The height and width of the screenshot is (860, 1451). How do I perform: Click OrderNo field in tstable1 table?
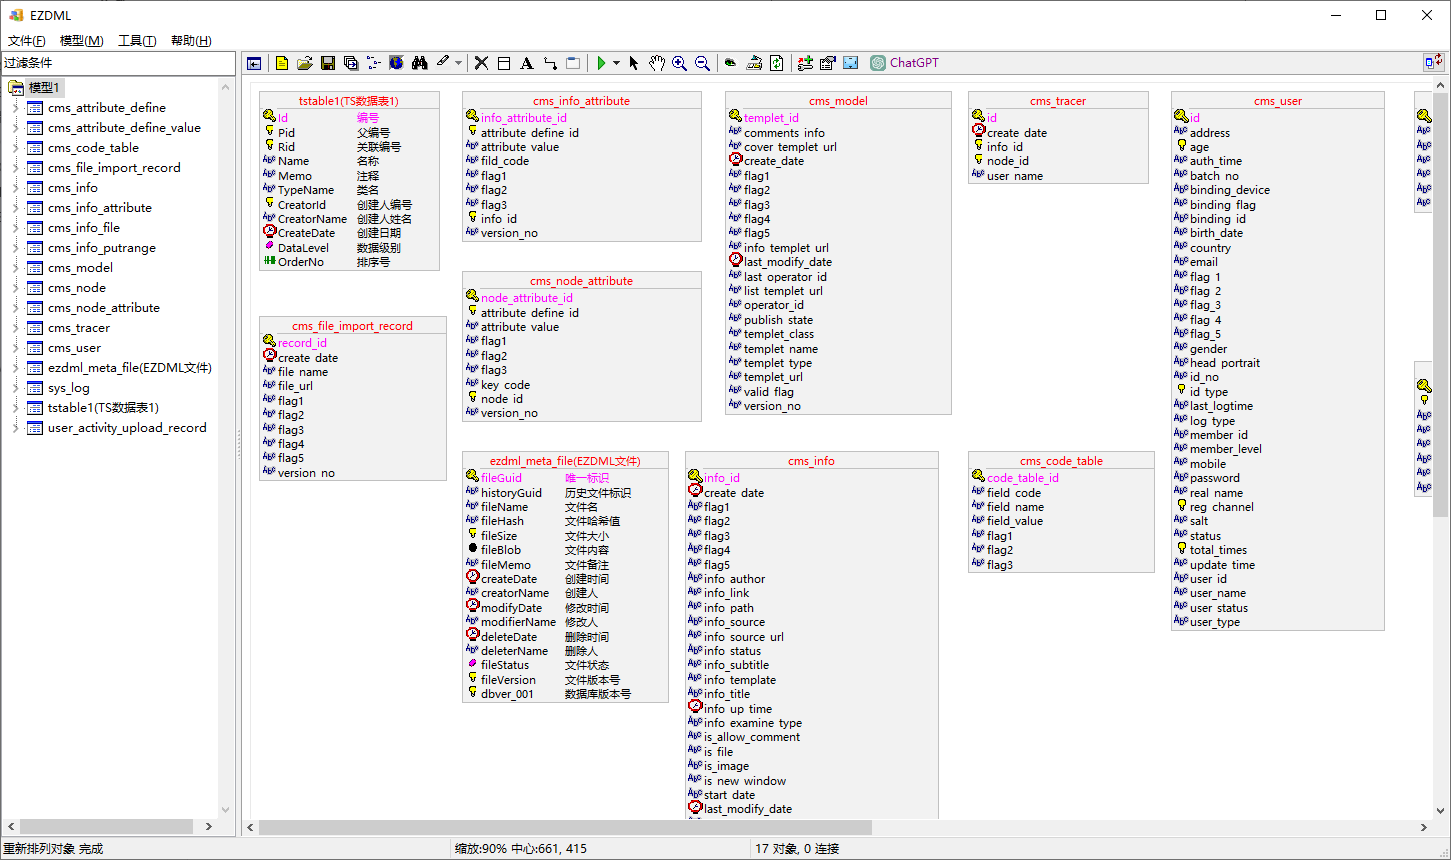tap(301, 262)
